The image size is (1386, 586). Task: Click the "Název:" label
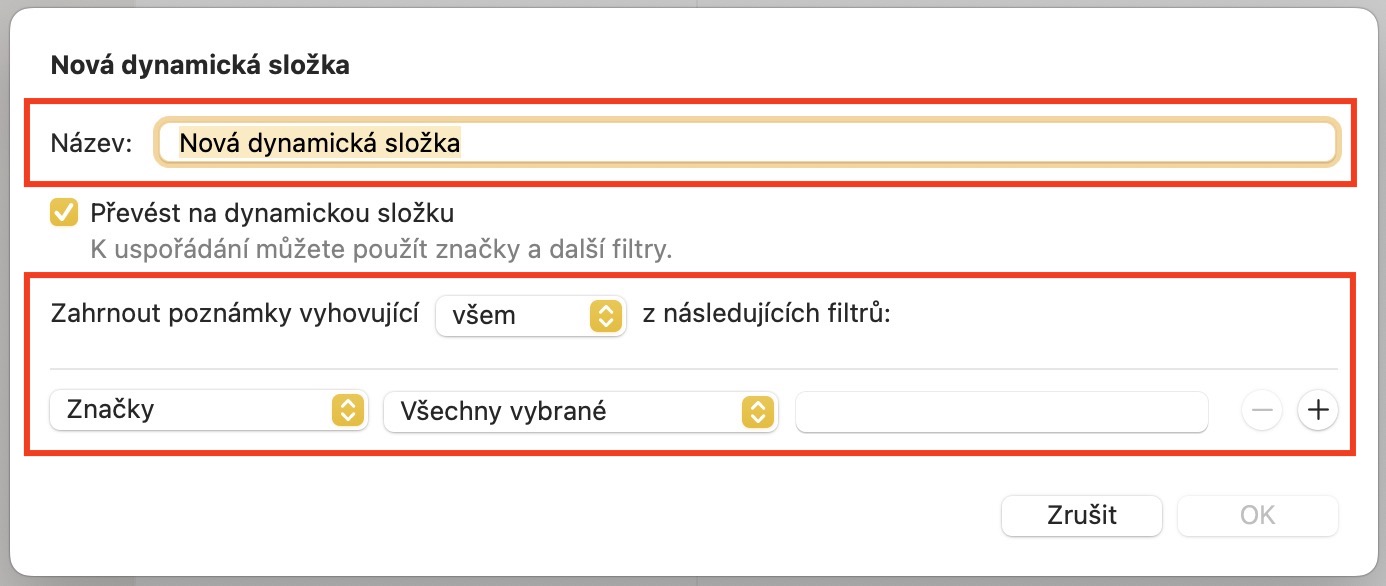tap(91, 144)
